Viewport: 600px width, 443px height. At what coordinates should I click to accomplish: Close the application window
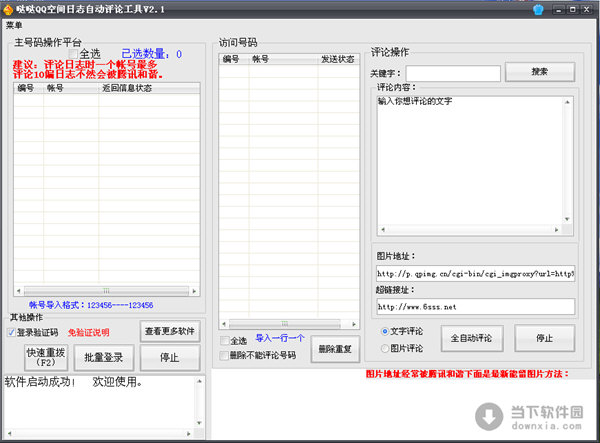(586, 10)
